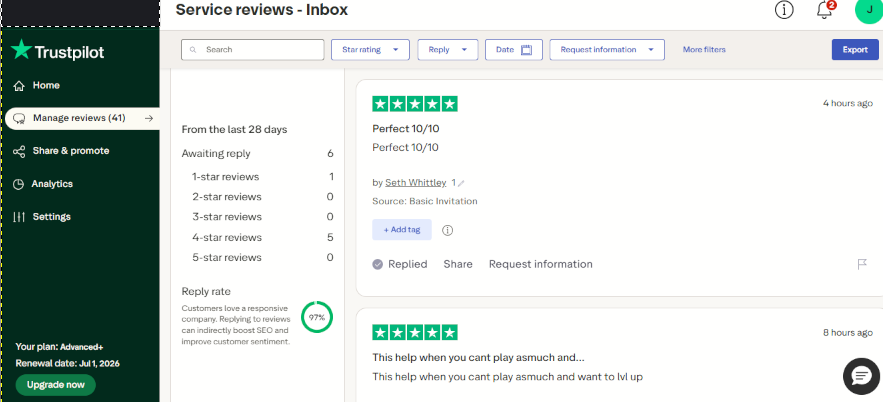Click the Analytics pie chart icon

(19, 184)
